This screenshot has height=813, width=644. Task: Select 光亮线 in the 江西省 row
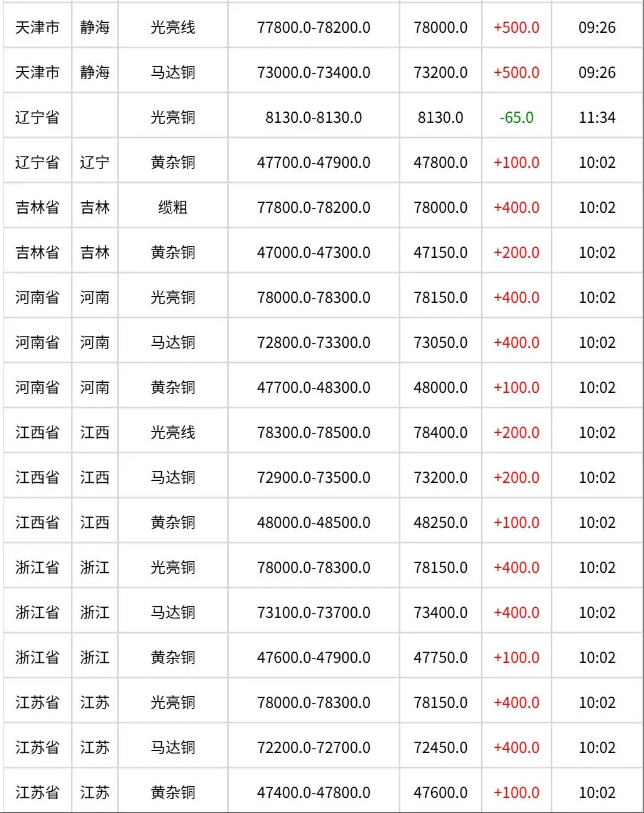(173, 432)
